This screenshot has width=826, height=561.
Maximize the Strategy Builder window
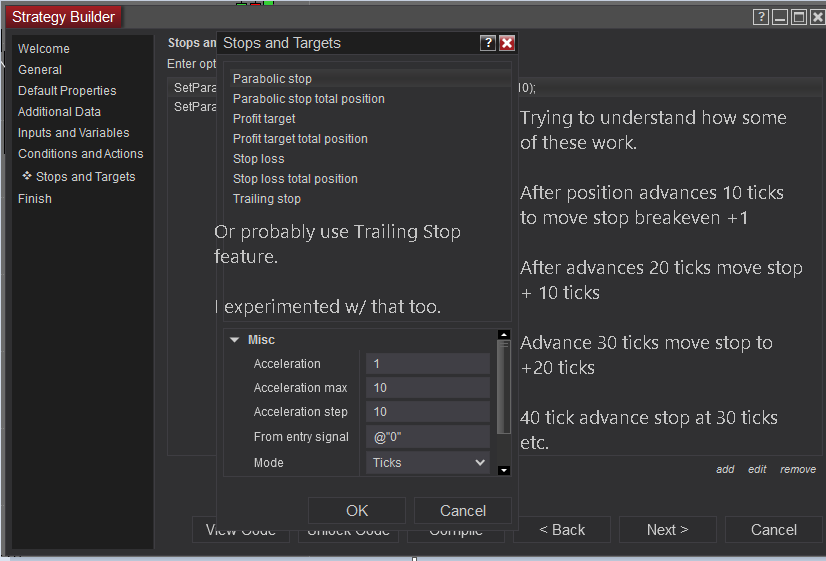(799, 17)
